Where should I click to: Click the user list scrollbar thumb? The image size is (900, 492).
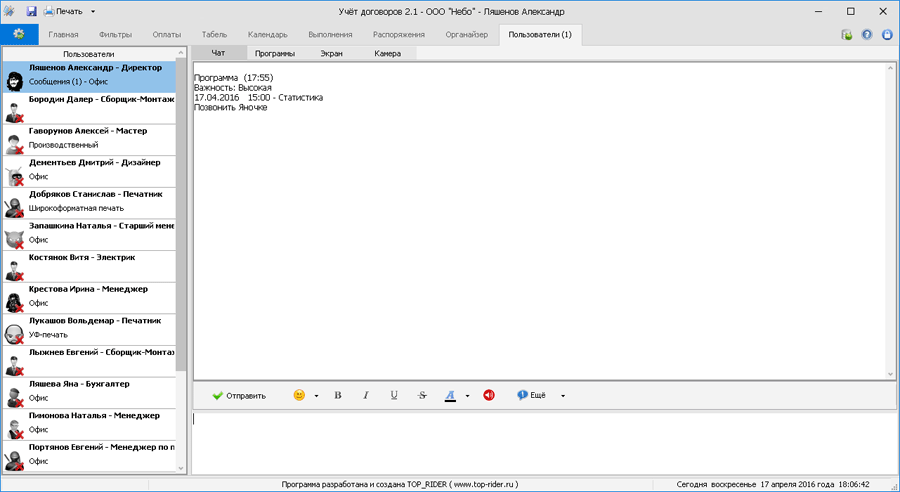point(181,214)
